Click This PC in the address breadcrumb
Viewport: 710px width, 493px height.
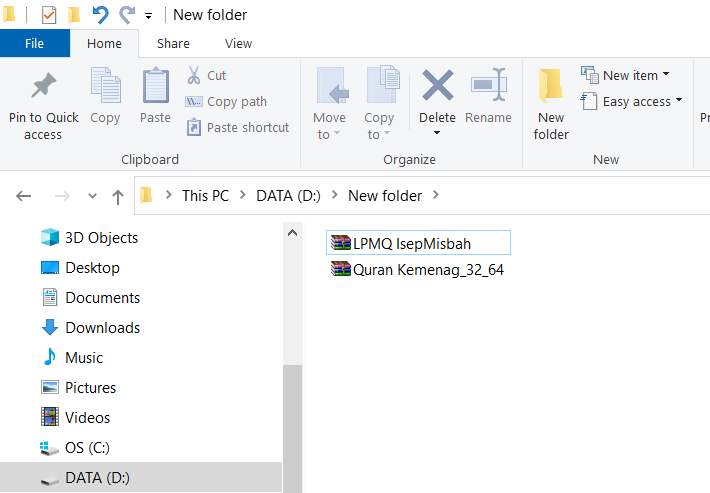(x=206, y=196)
